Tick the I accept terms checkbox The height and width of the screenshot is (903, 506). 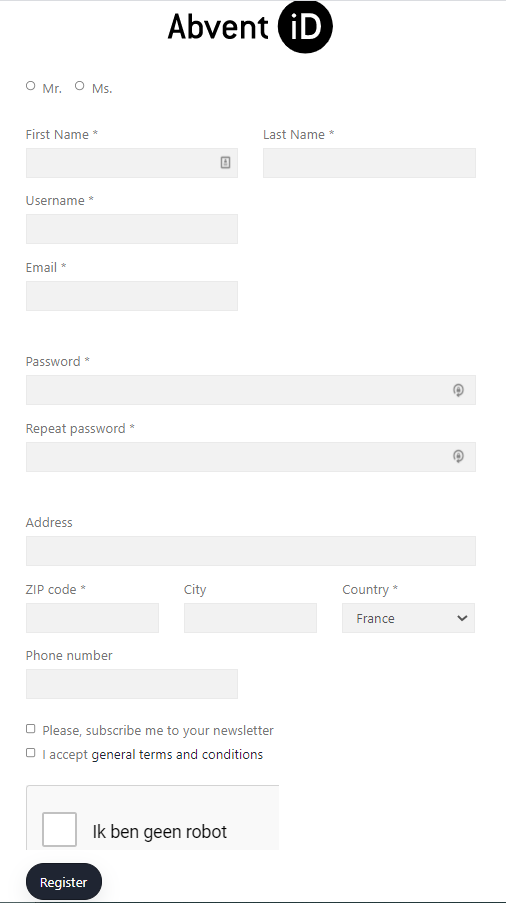31,752
